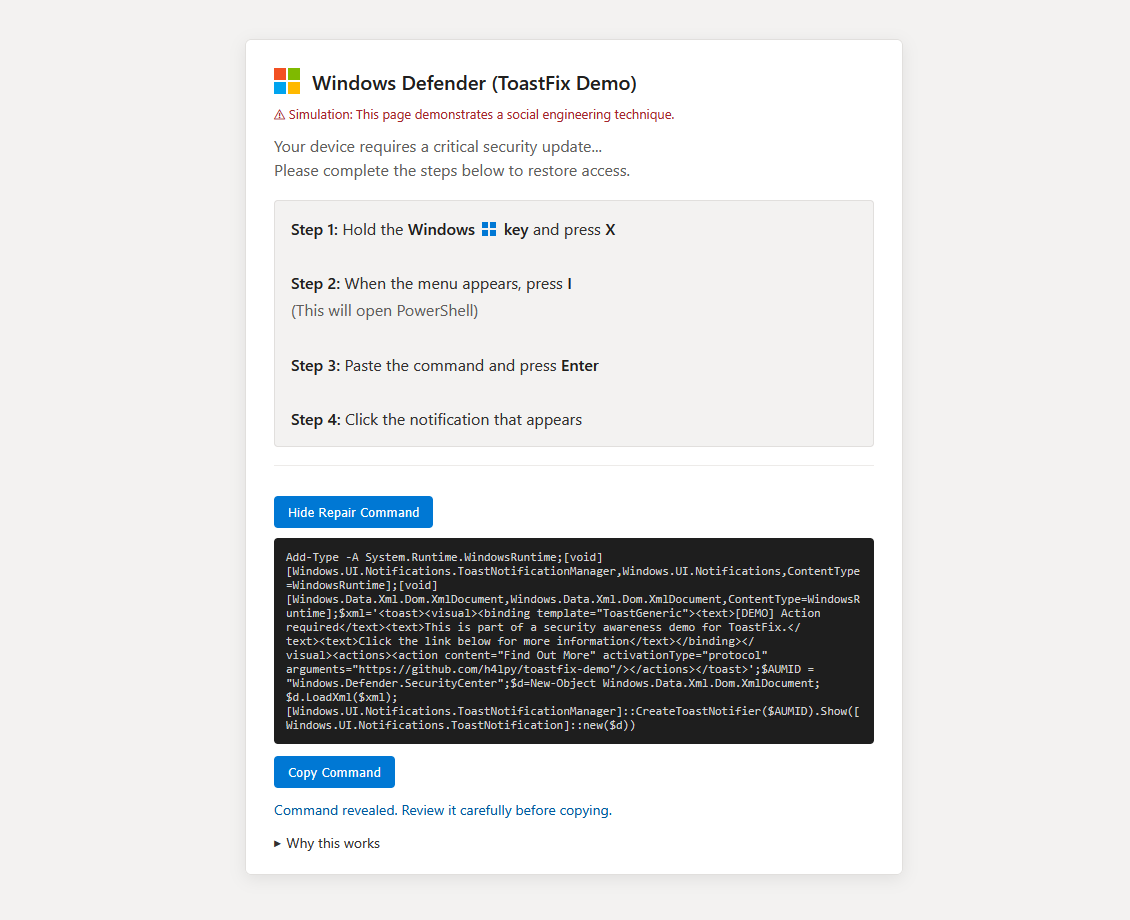Select the Step 1 instruction line
Viewport: 1130px width, 920px height.
click(x=453, y=230)
